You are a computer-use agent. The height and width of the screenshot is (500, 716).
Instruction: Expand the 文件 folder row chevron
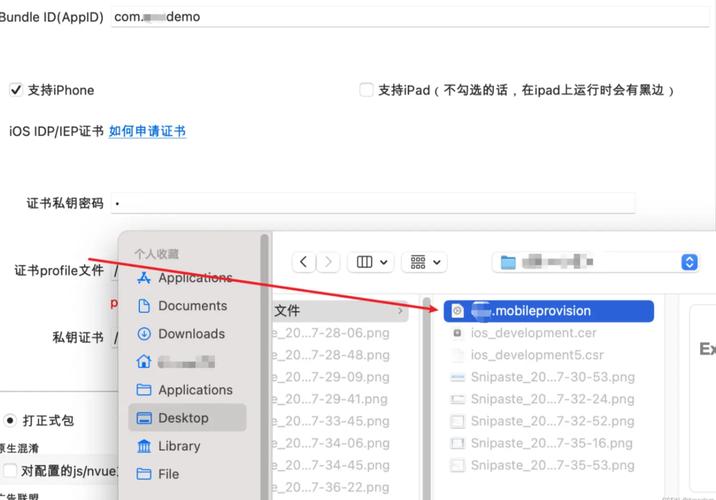(x=400, y=311)
